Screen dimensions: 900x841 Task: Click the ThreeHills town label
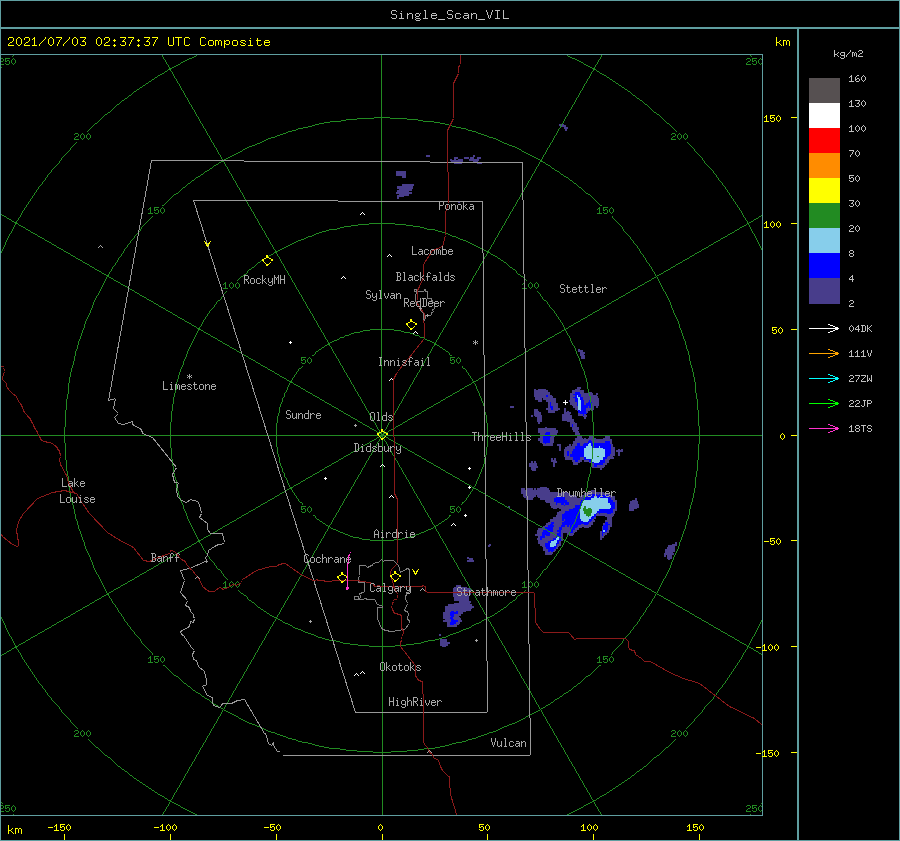point(502,437)
